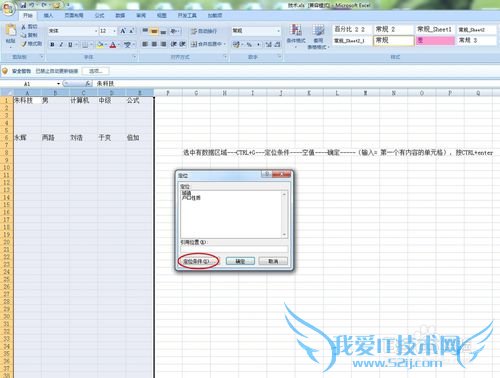Decrease font size with the small A icon

pos(132,31)
